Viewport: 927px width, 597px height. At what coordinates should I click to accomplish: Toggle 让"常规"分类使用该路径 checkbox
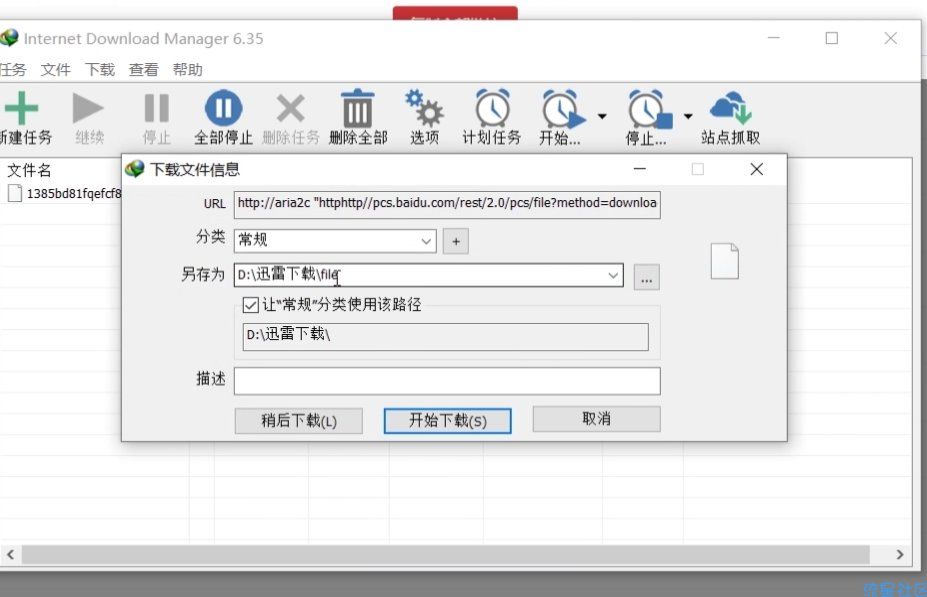pos(251,305)
